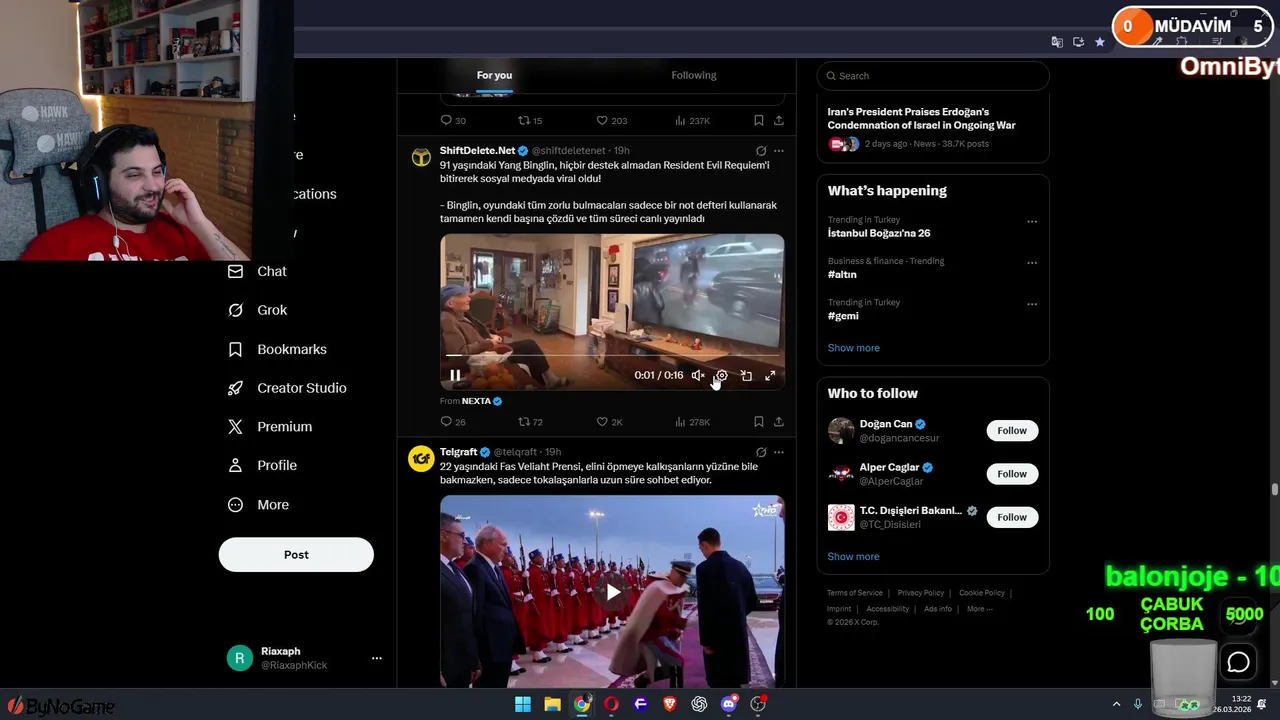This screenshot has width=1280, height=720.
Task: Follow T.C. Dışişleri Bakanlığı
Action: (x=1012, y=517)
